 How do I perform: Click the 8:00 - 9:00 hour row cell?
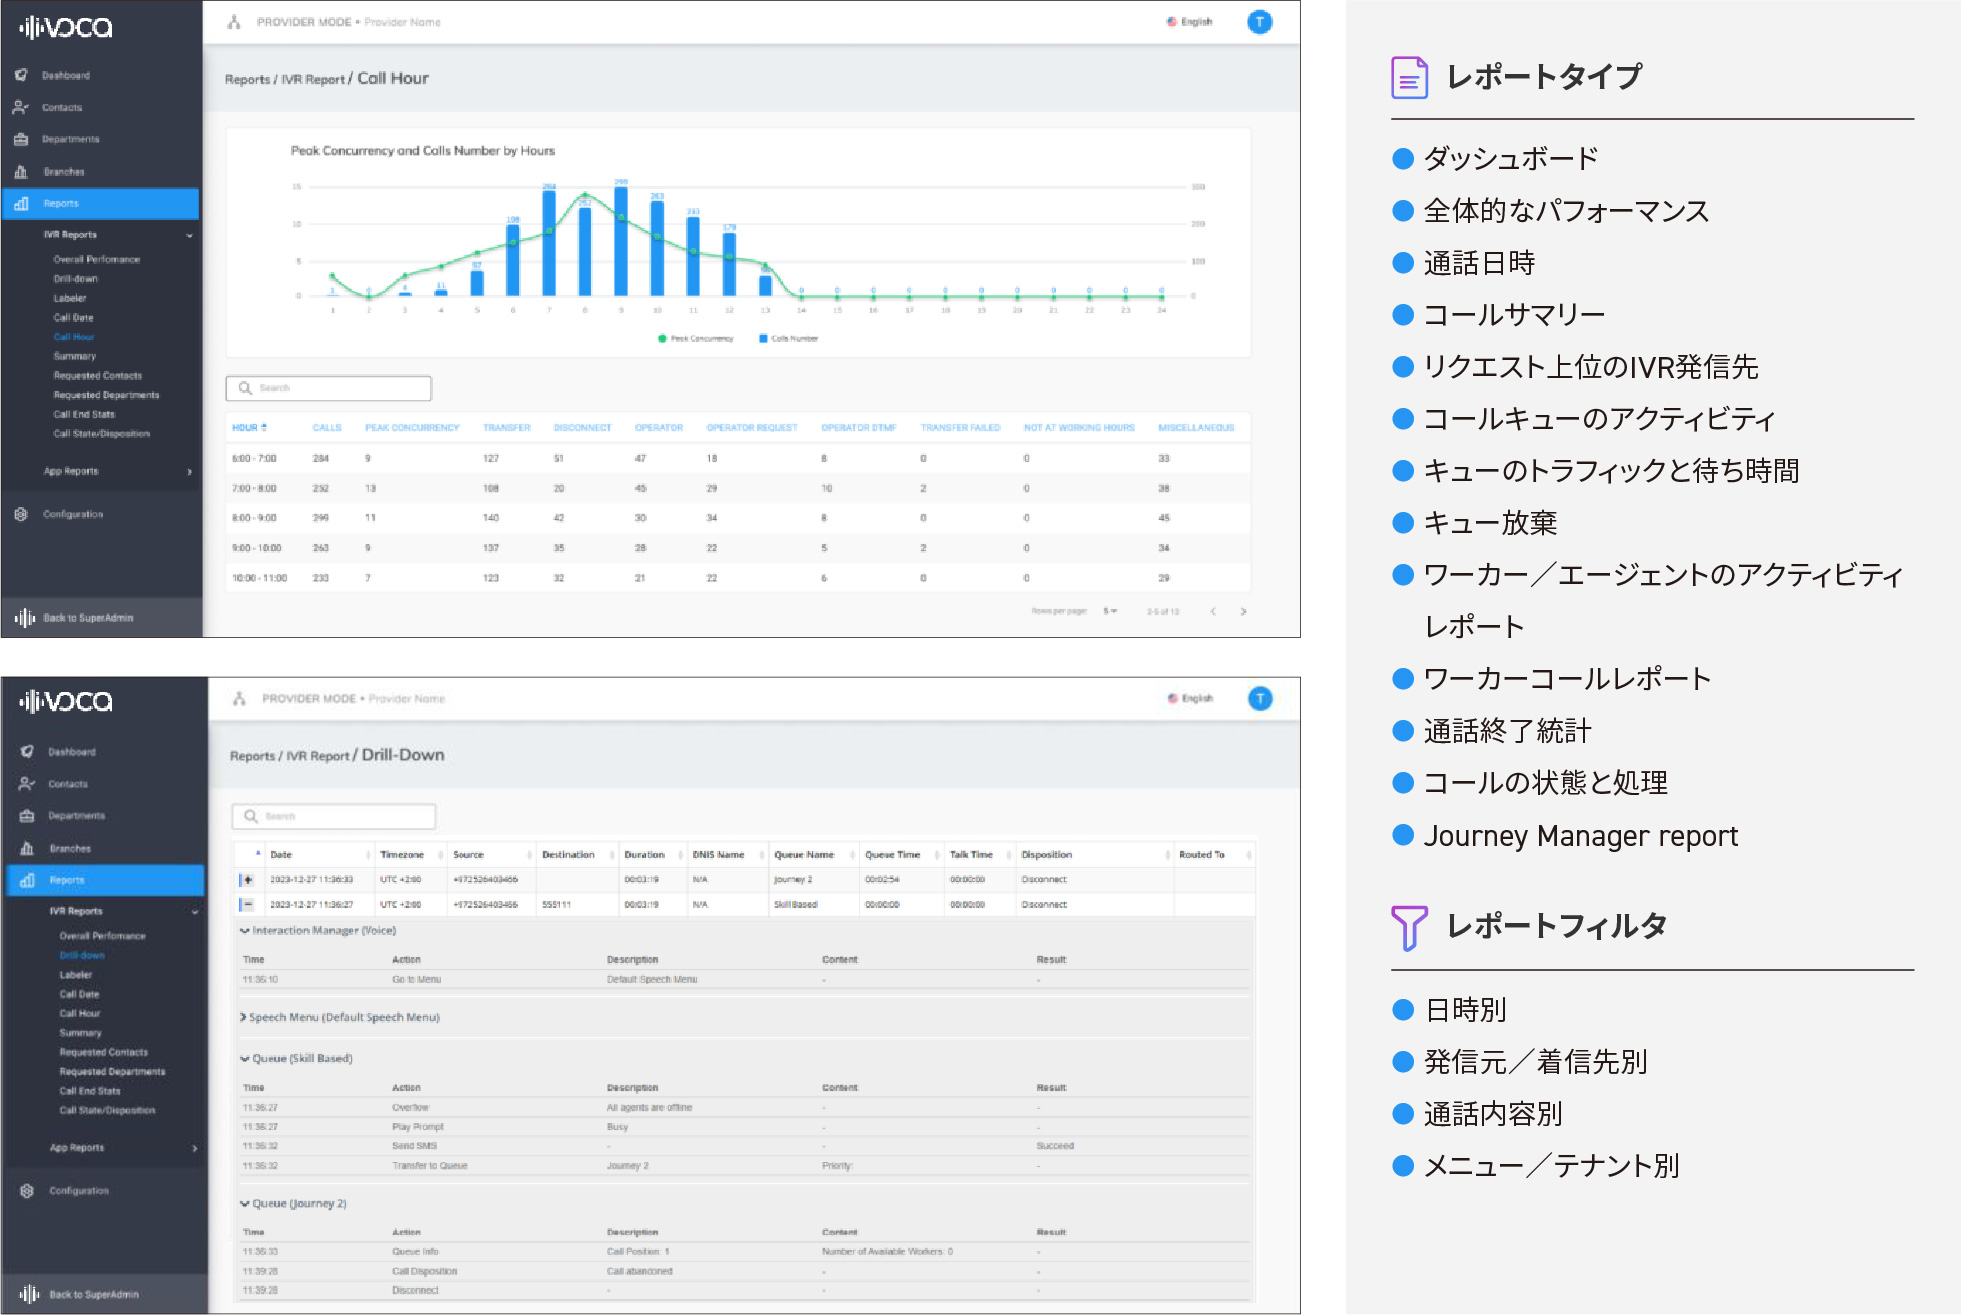click(254, 518)
